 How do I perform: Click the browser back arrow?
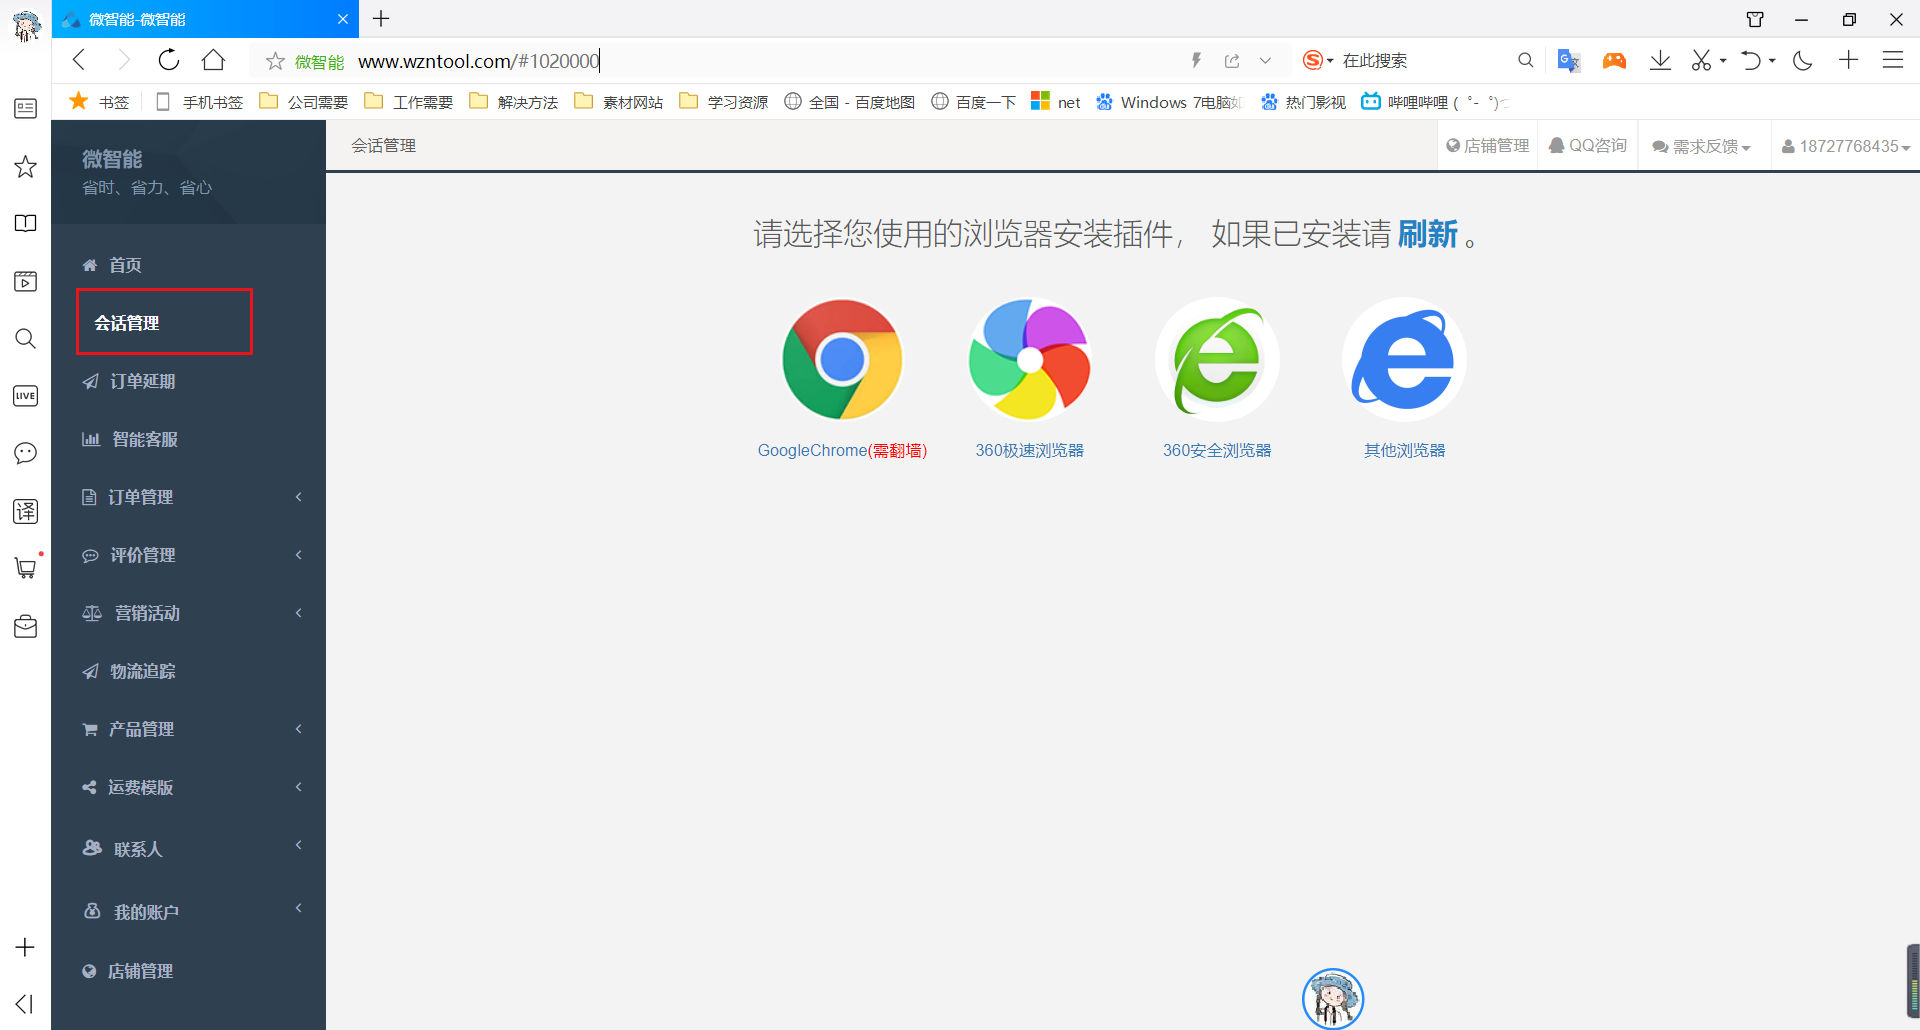click(x=80, y=60)
